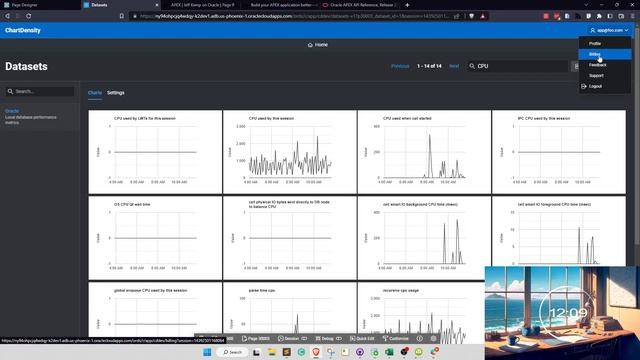Open the 'recursive cpu usage' chart
The image size is (640, 360).
(421, 309)
